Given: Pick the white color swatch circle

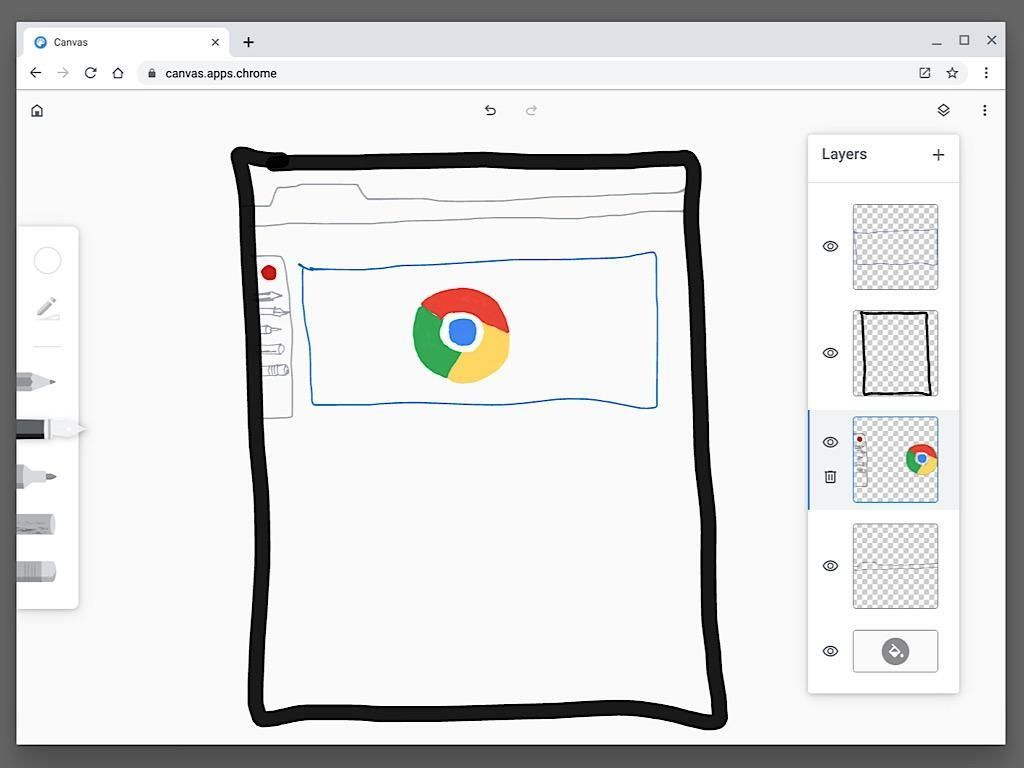Looking at the screenshot, I should tap(47, 261).
